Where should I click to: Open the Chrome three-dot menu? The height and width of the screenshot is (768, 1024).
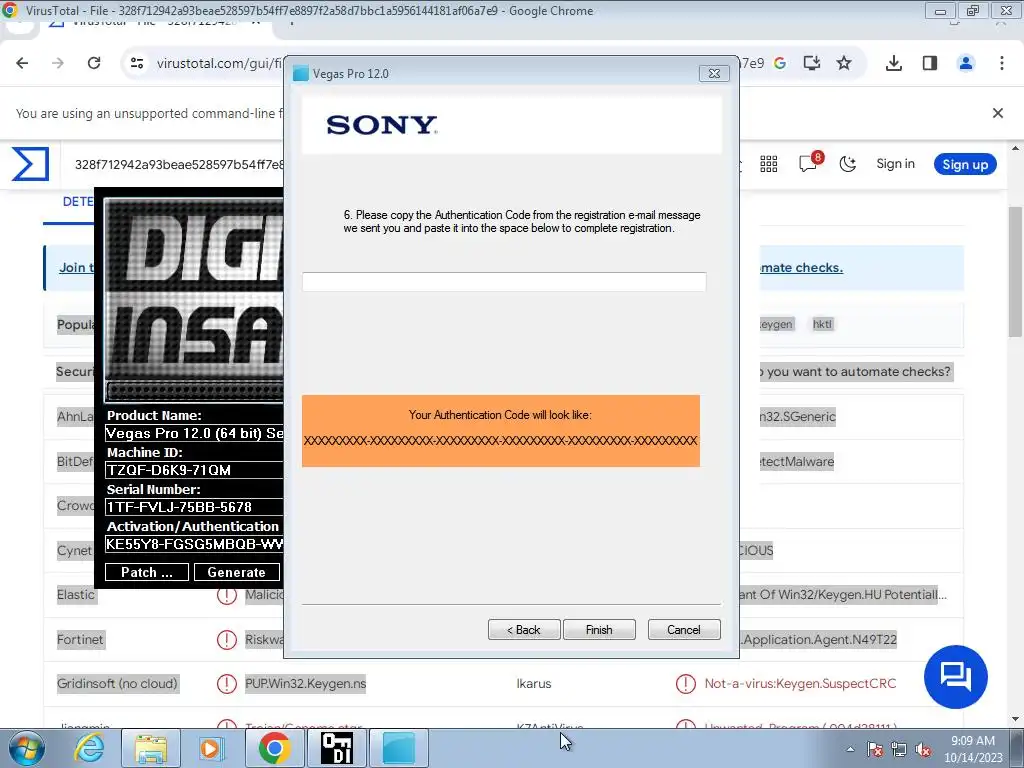click(x=1001, y=63)
